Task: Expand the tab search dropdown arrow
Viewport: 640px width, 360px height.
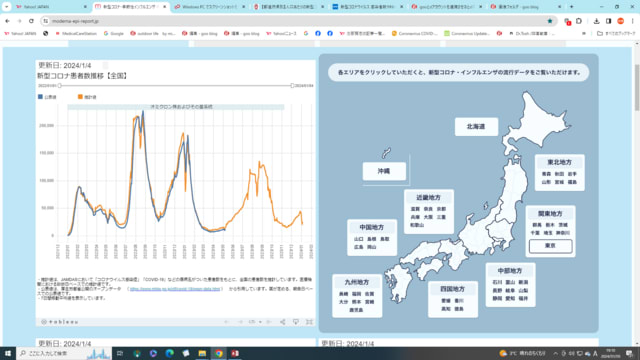Action: 7,7
